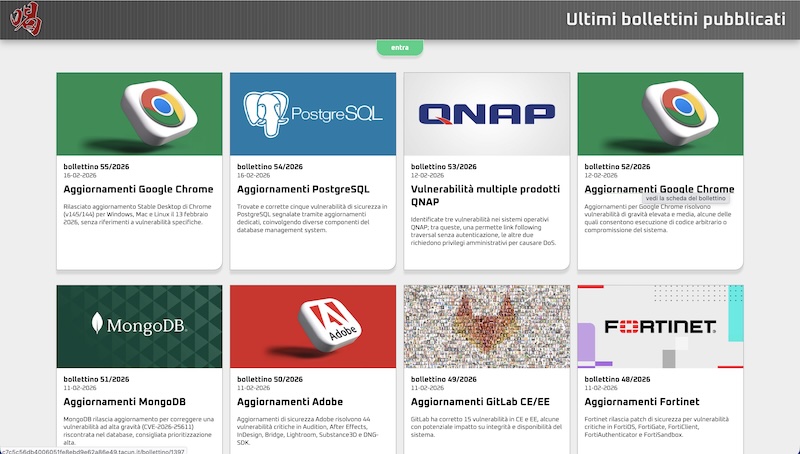Select the QNAP logo banner
800x454 pixels.
click(x=487, y=114)
